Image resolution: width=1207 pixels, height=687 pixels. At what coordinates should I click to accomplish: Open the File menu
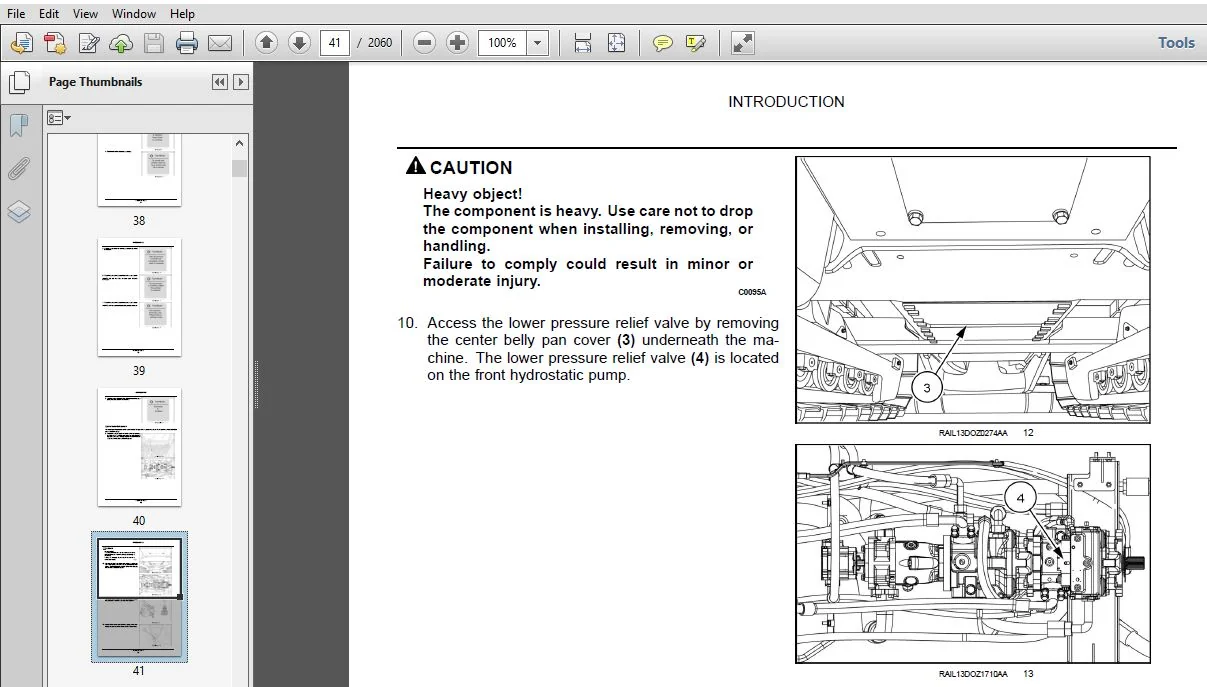(16, 14)
